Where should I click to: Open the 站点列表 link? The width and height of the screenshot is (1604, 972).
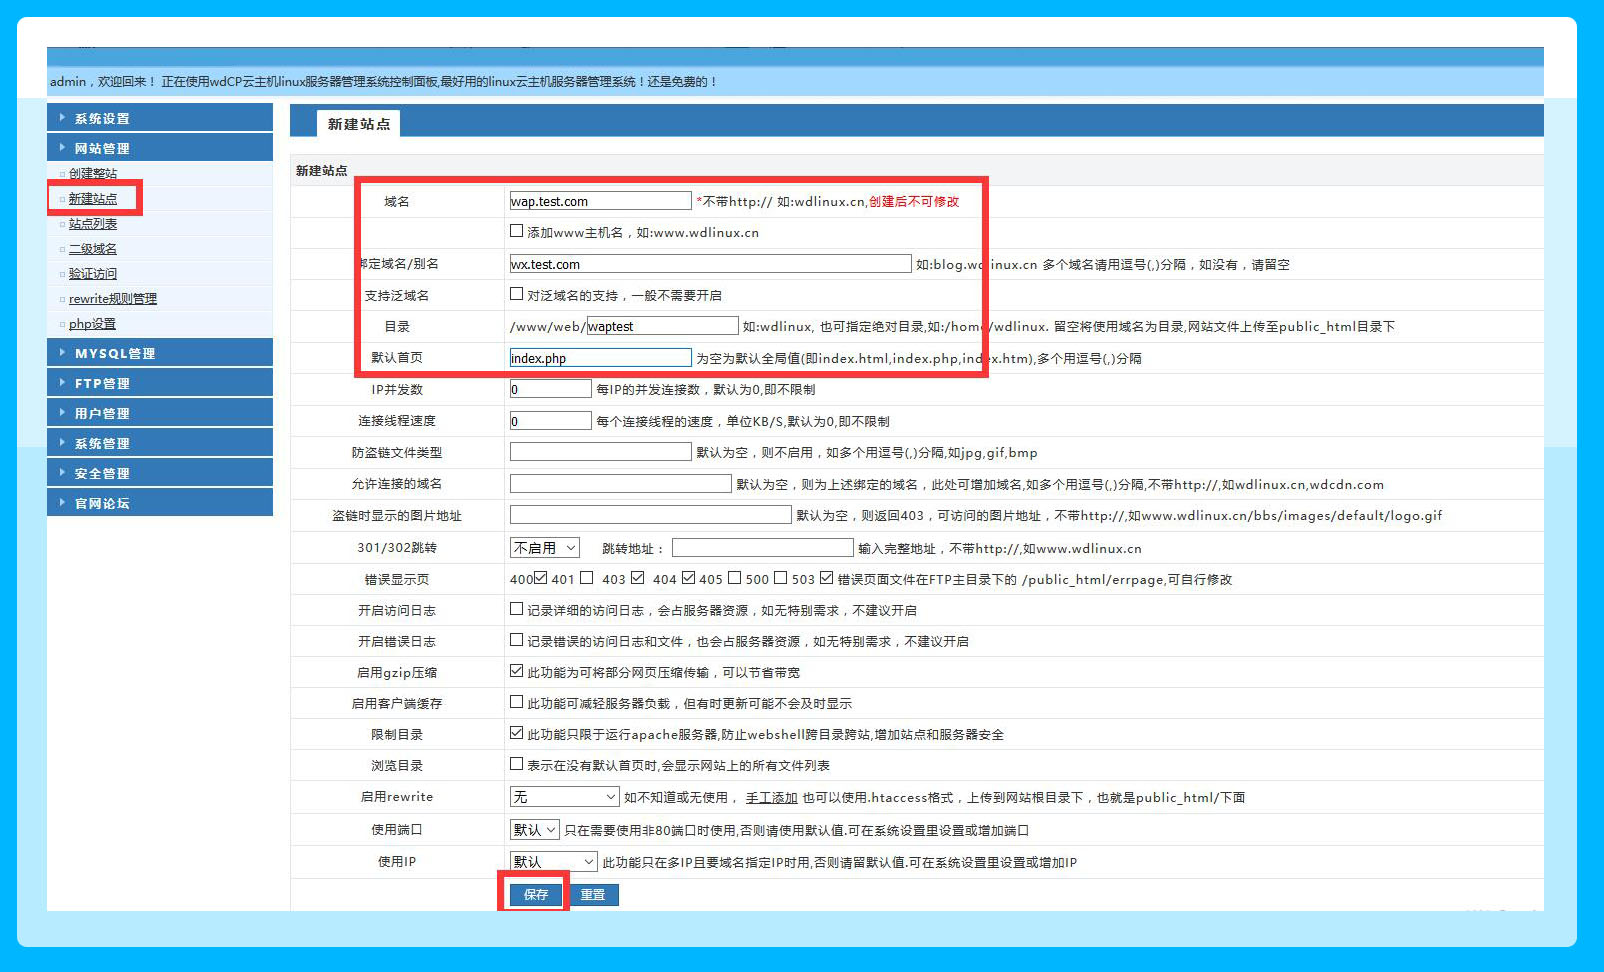(93, 224)
